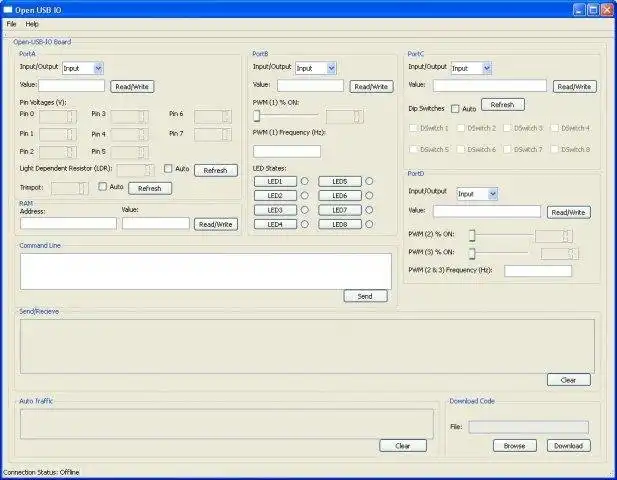Viewport: 617px width, 480px height.
Task: Click the RAM Address field
Action: point(68,223)
